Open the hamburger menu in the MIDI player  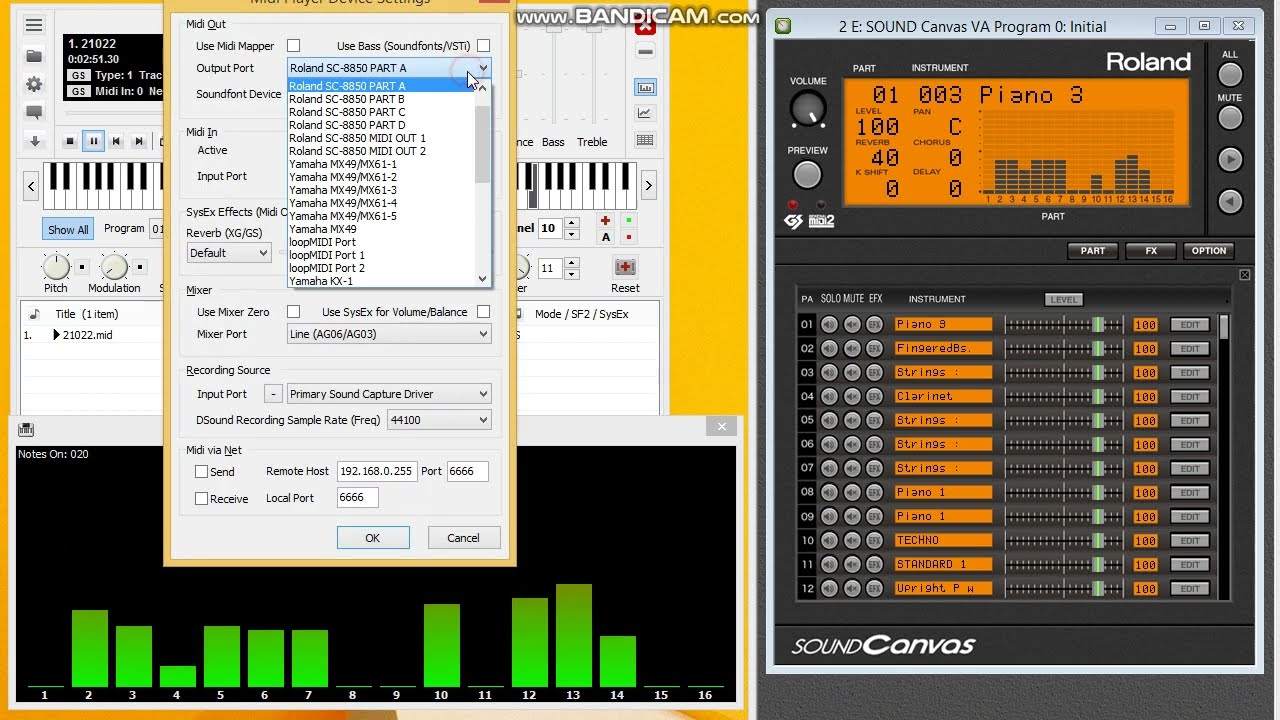click(34, 25)
